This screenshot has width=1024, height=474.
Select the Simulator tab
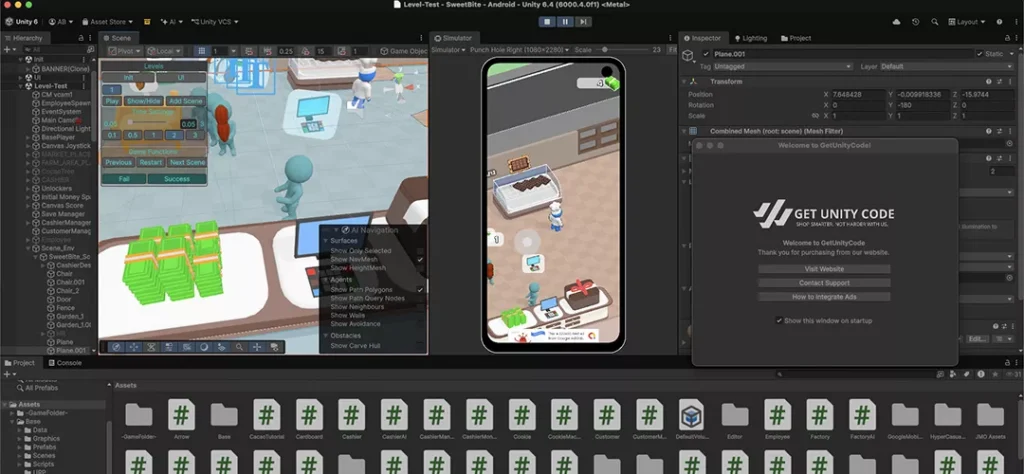coord(453,38)
